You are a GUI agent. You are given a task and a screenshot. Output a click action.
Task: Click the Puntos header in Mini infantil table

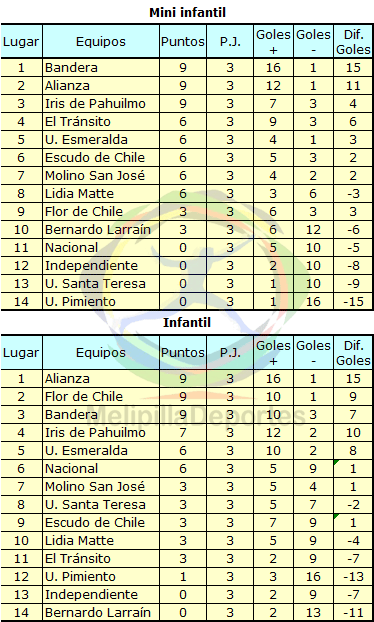(x=183, y=42)
